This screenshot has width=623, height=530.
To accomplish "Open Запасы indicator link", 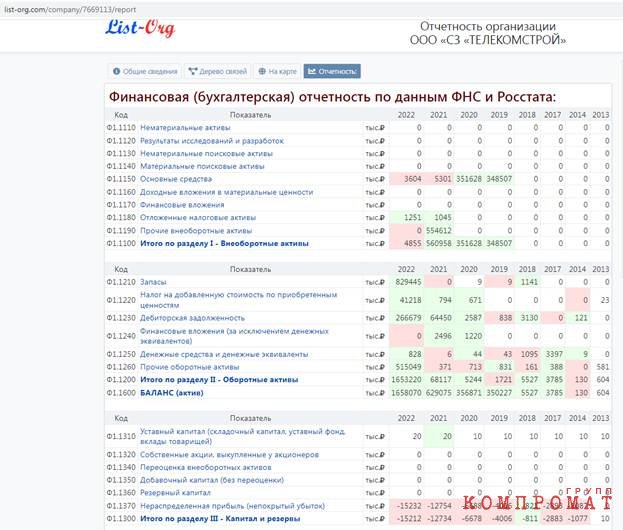I will tap(153, 282).
